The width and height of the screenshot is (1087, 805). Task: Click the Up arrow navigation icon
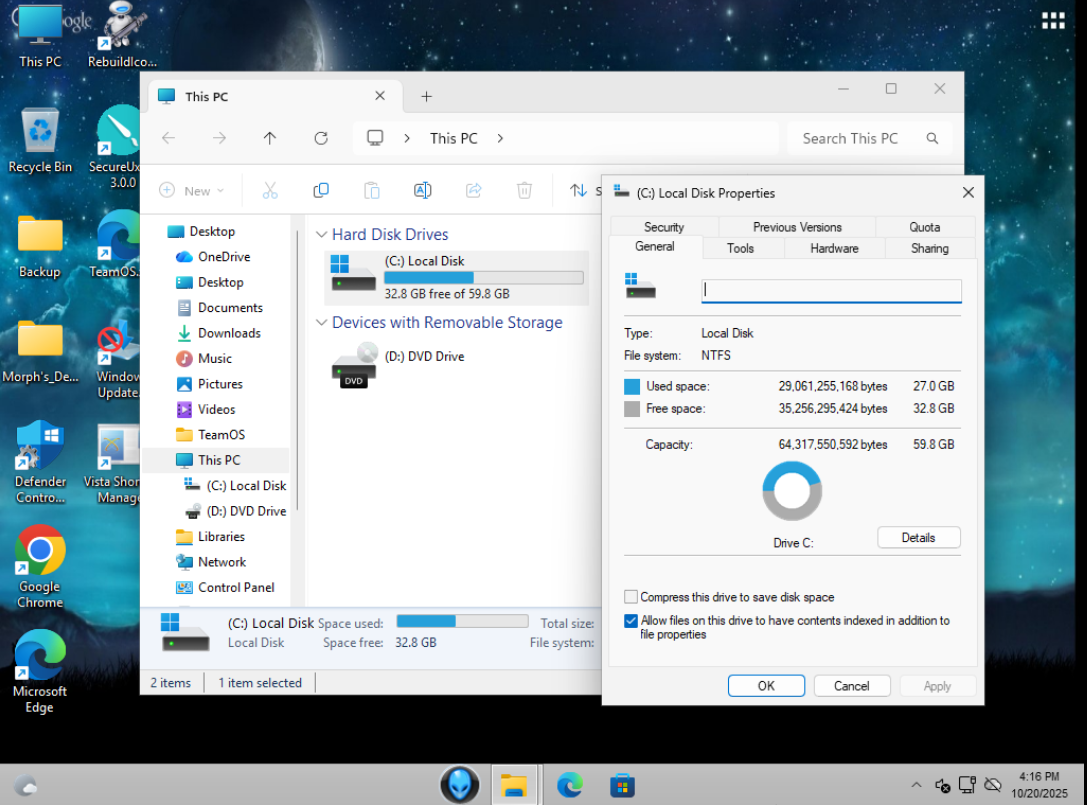[270, 138]
